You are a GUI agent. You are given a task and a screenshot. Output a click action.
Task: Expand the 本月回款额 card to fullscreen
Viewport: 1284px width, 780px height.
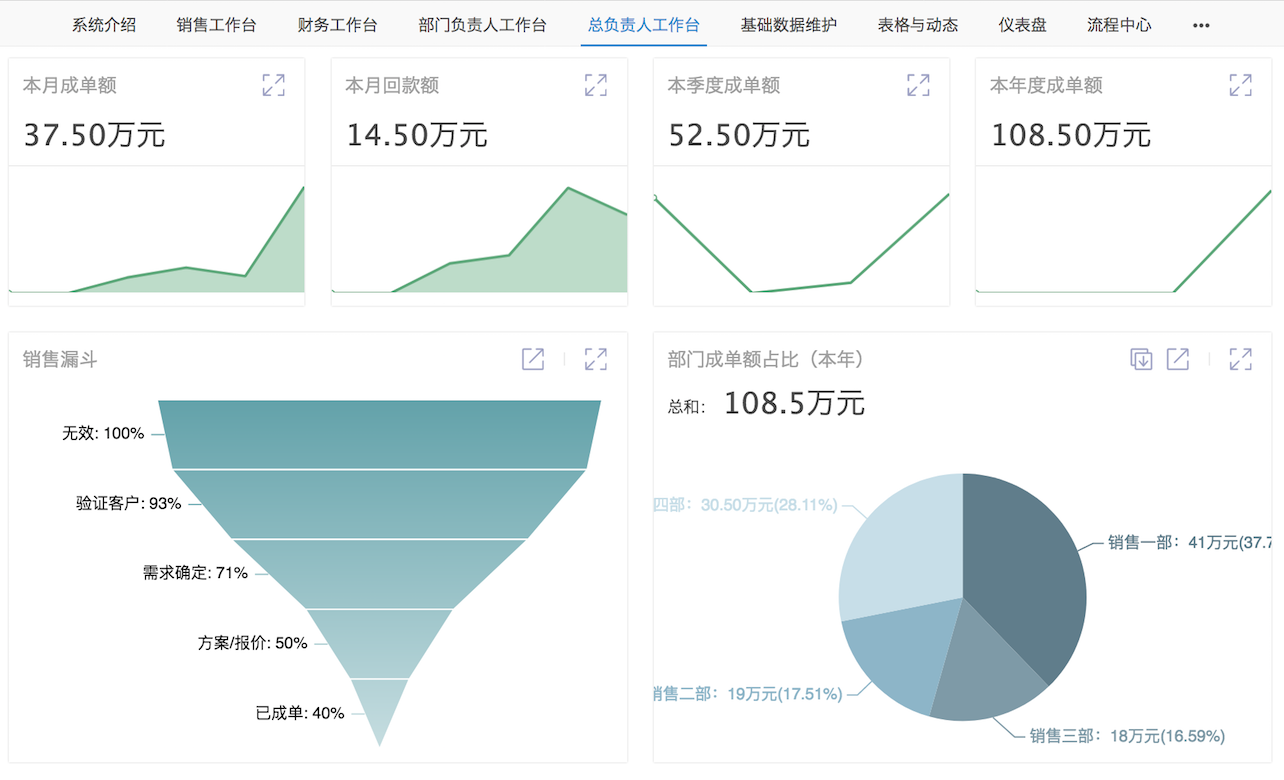coord(595,85)
